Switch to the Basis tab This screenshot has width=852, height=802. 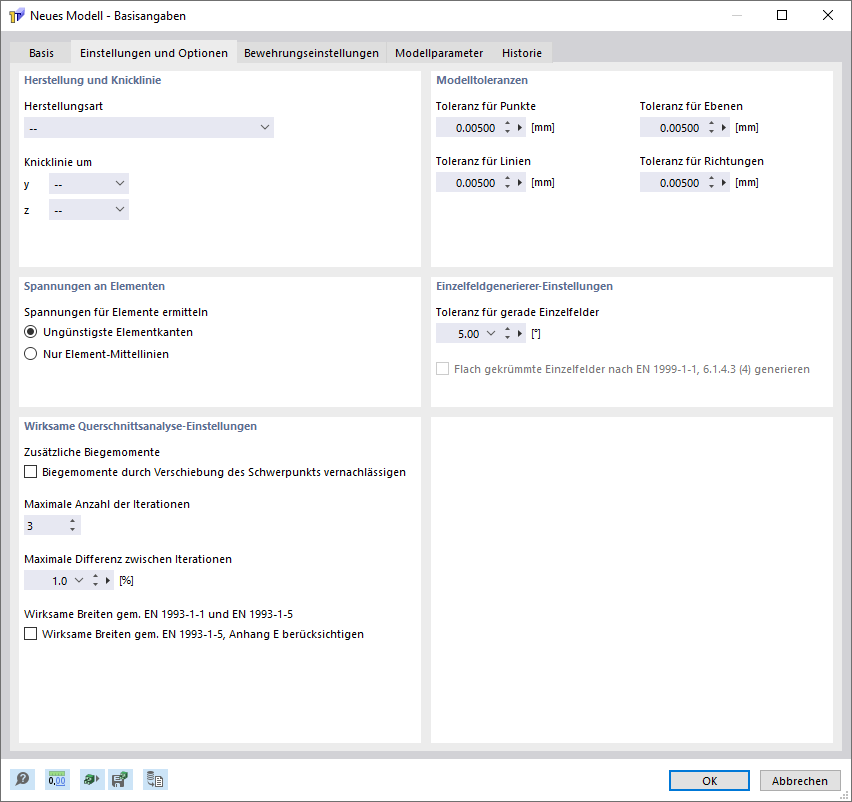[41, 53]
